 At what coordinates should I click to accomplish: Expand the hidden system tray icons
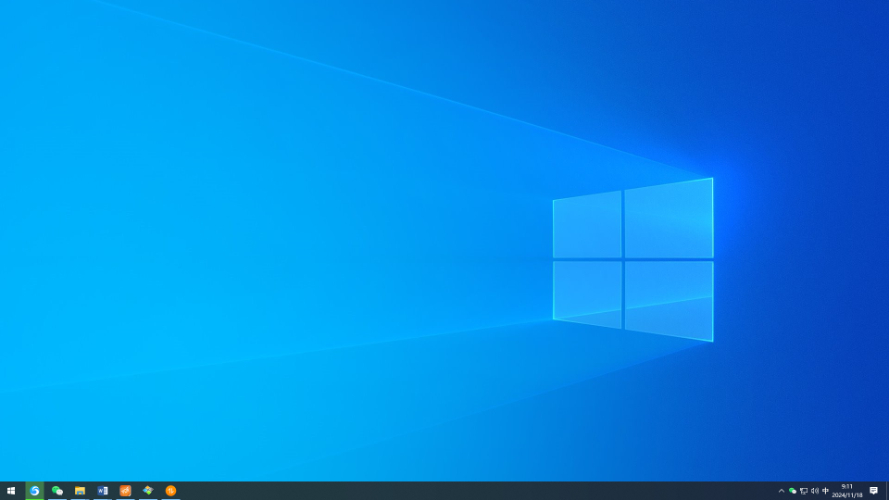tap(781, 491)
